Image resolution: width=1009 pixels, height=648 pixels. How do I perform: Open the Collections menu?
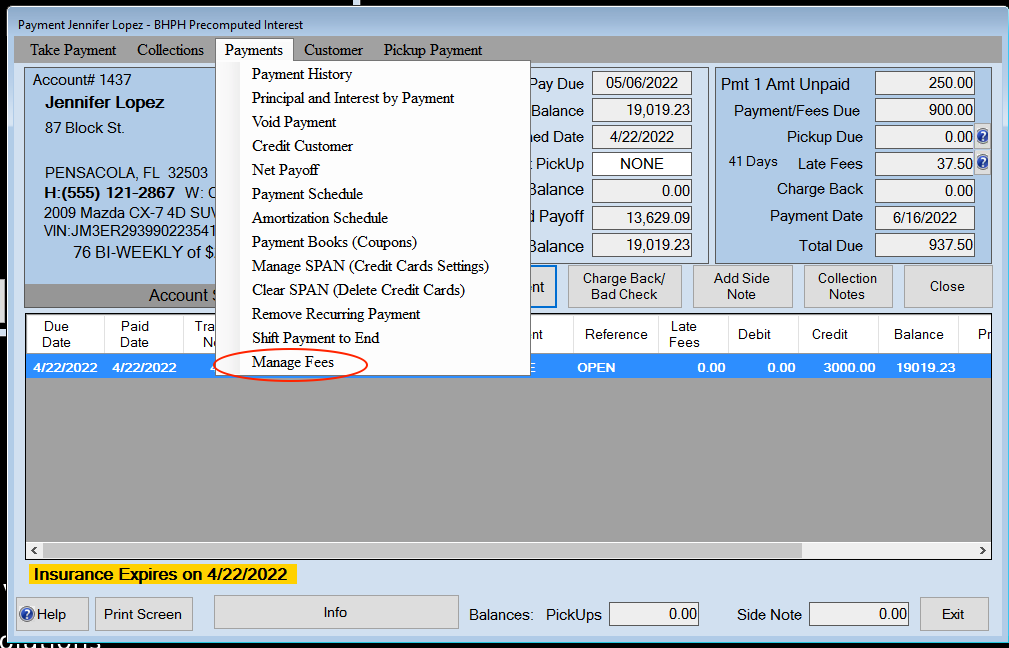coord(170,50)
